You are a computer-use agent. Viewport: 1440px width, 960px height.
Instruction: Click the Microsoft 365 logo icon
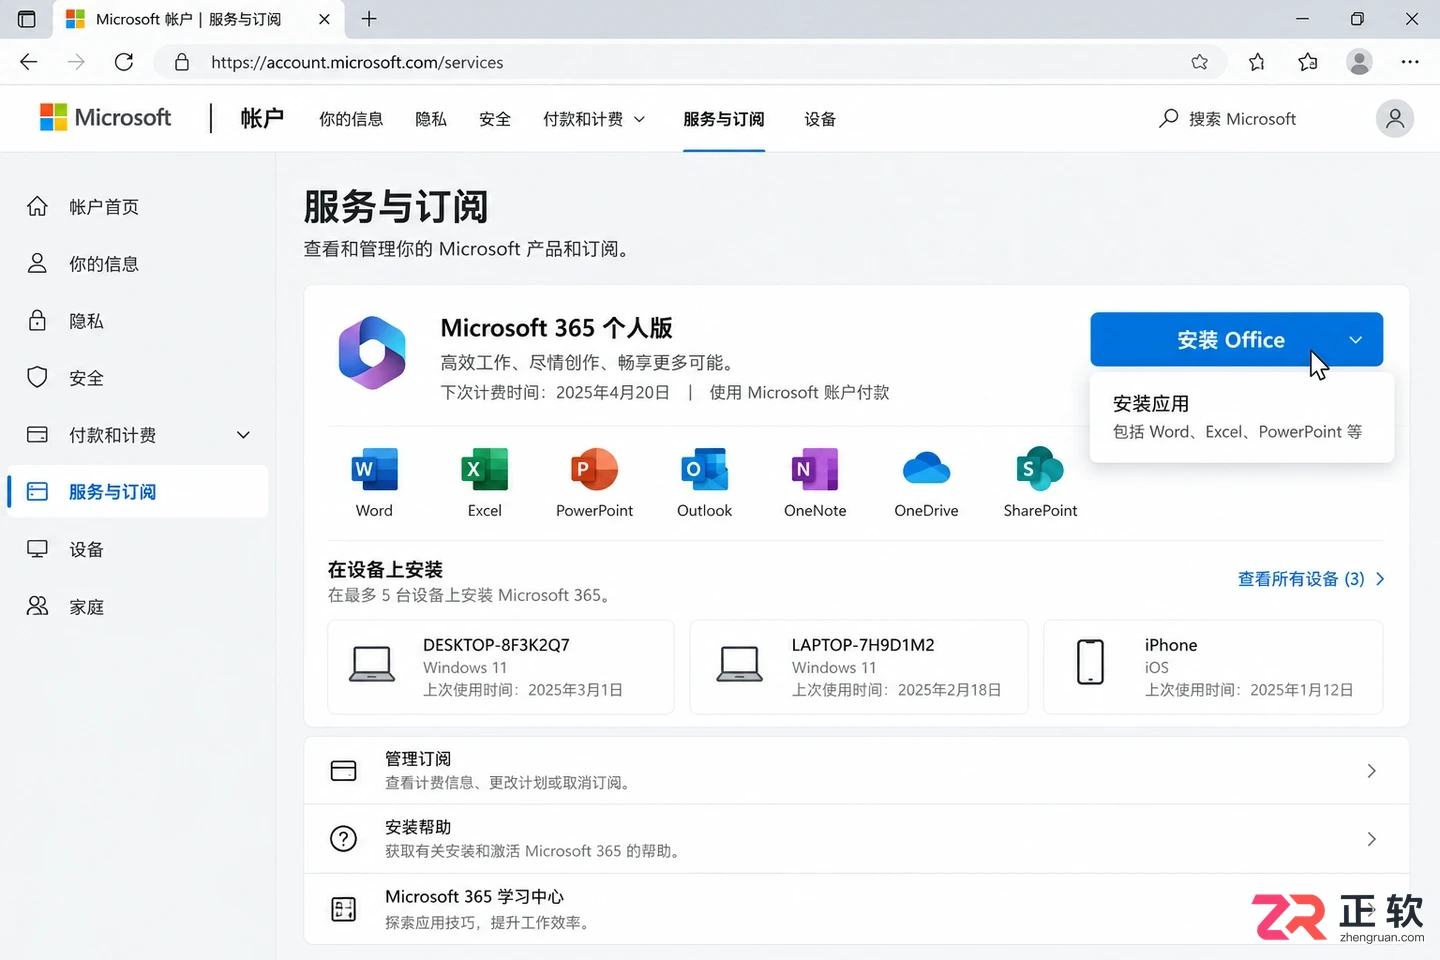tap(372, 353)
